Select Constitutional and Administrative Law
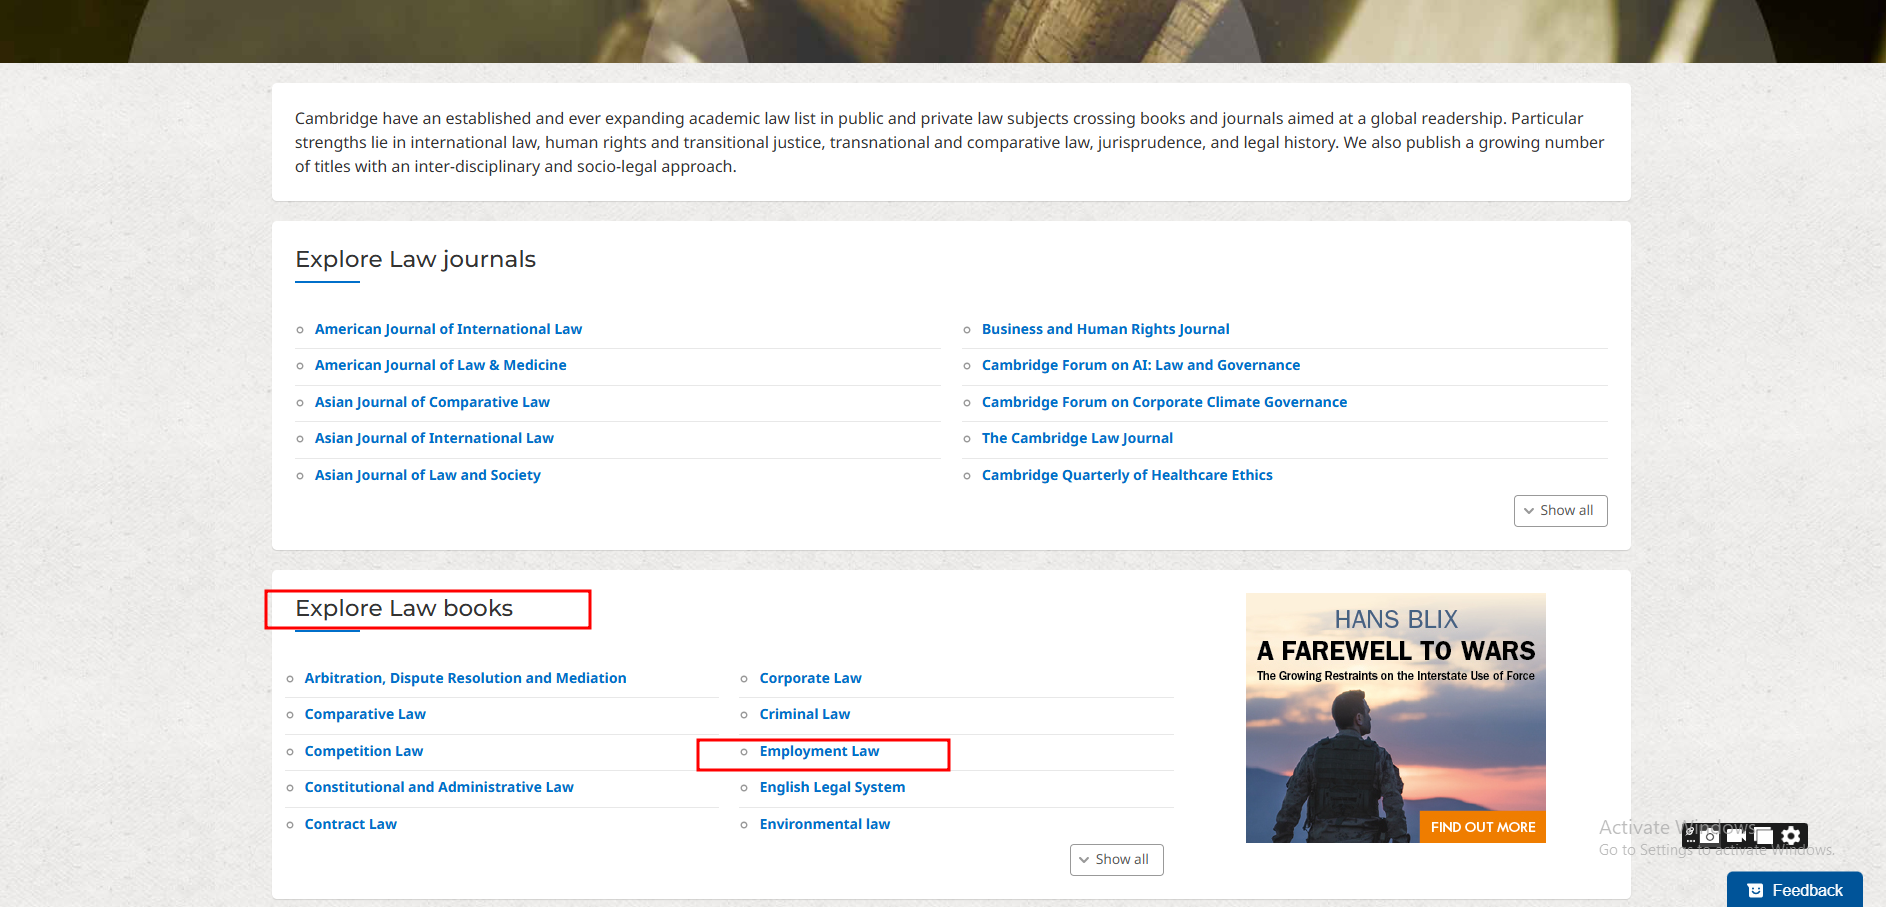This screenshot has height=907, width=1886. pos(439,787)
